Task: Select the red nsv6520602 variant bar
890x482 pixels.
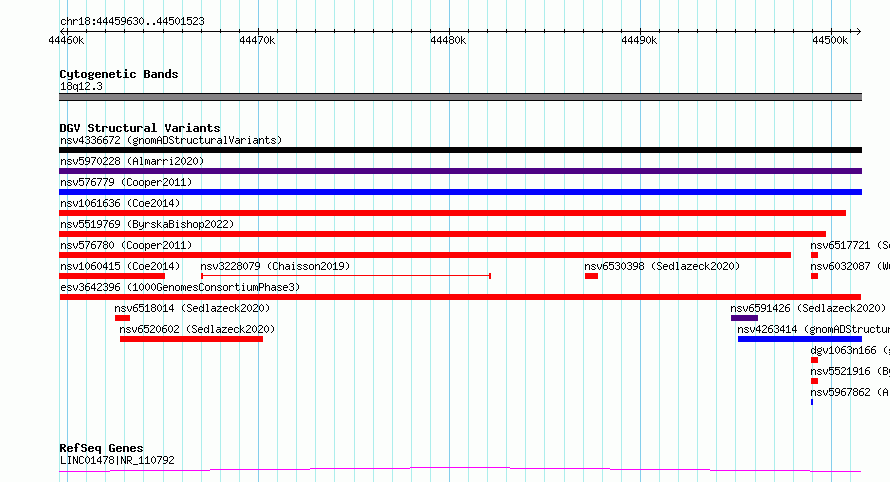Action: (191, 339)
